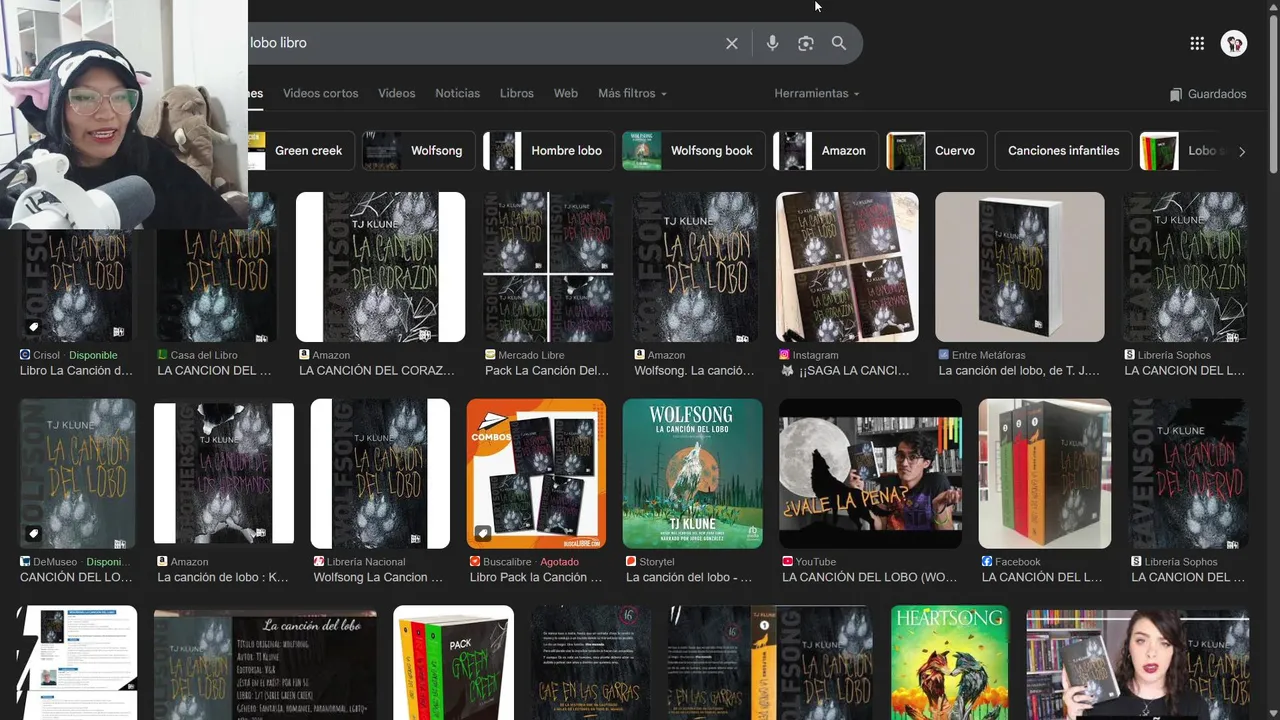Open Librería Sophos La Canción del Corazón cover

pyautogui.click(x=1185, y=267)
